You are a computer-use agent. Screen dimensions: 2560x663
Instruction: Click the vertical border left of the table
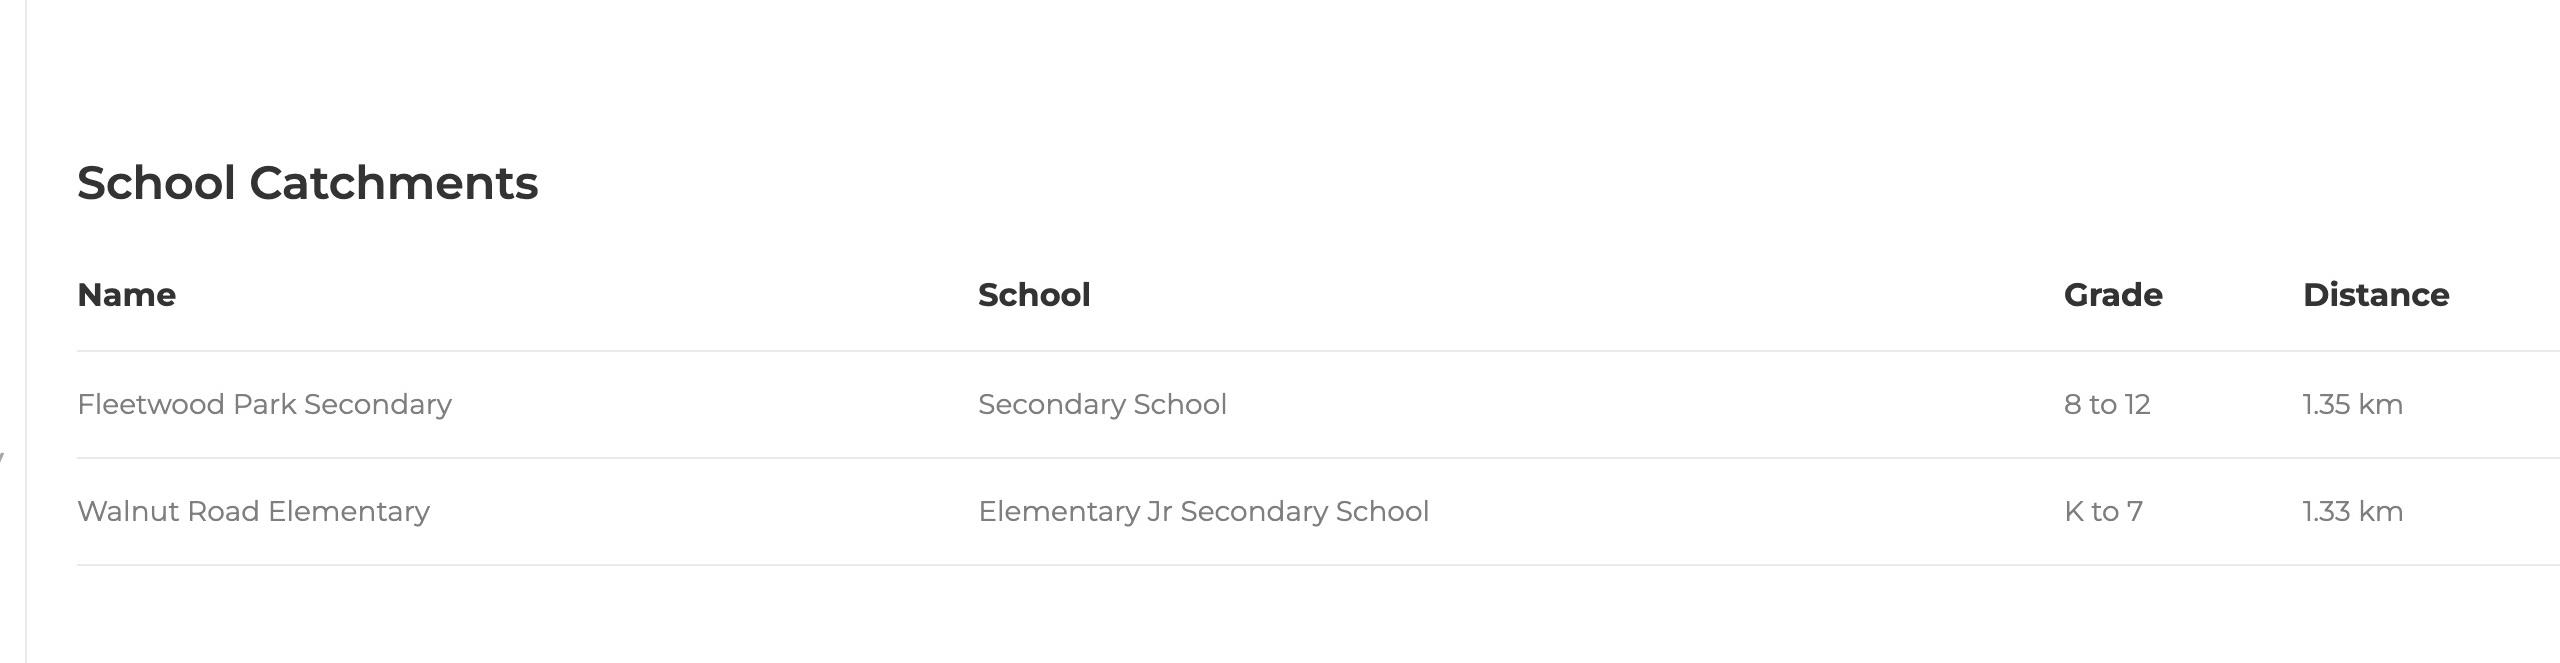pyautogui.click(x=26, y=330)
